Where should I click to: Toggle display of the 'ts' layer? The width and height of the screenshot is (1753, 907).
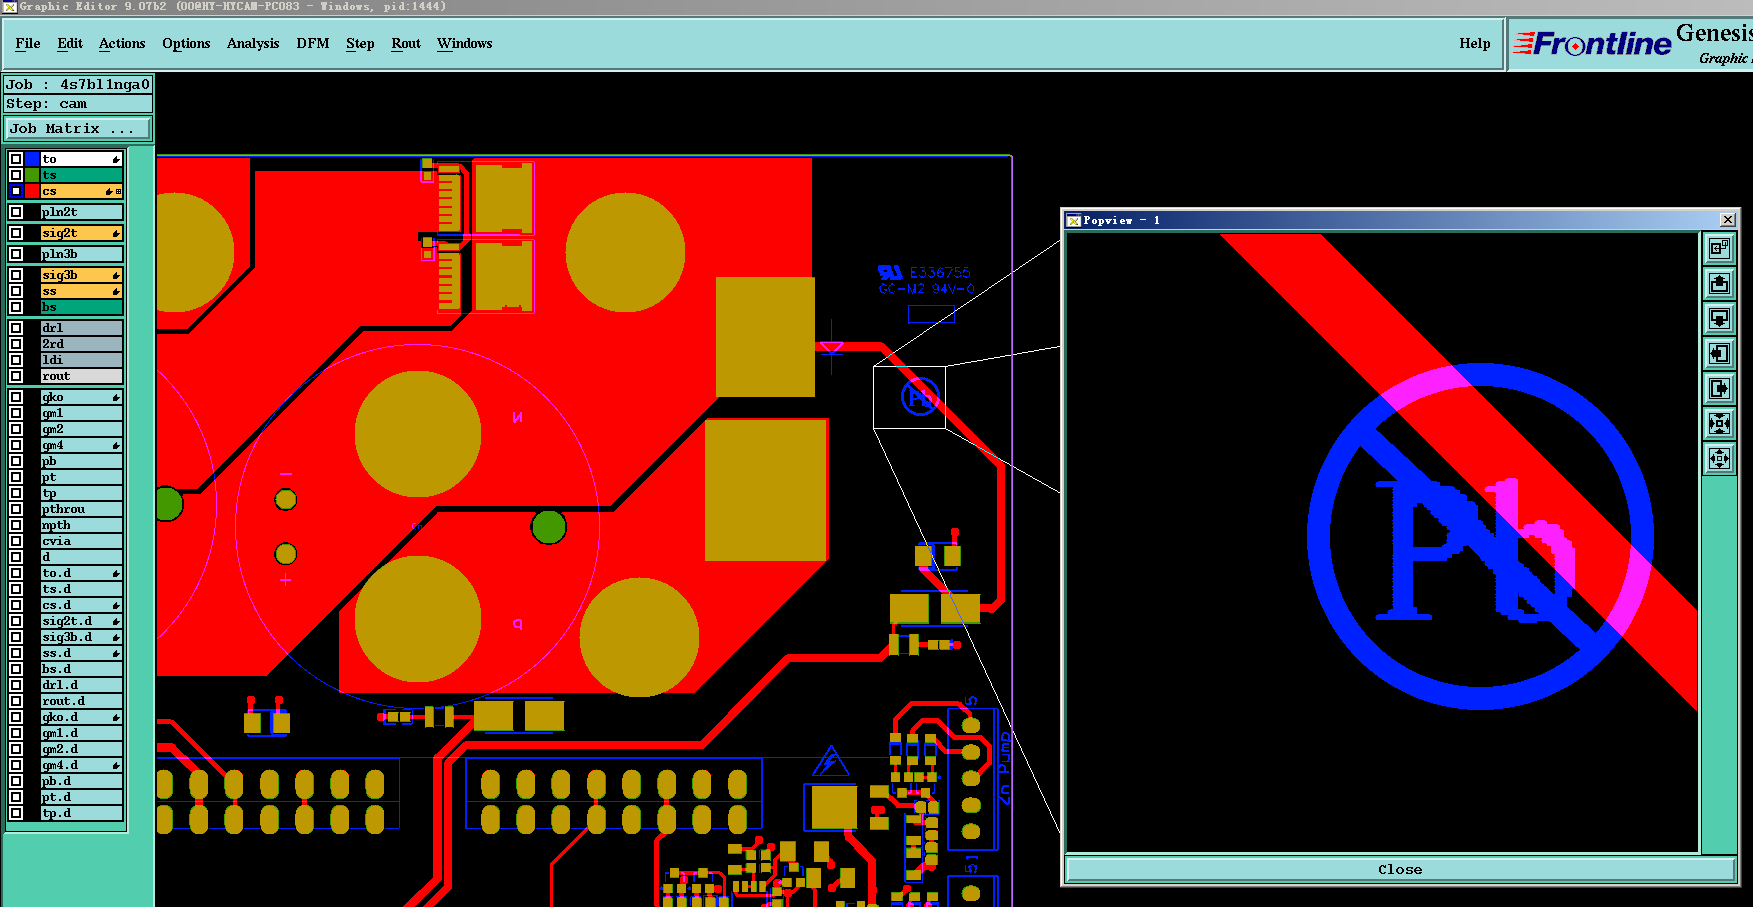click(x=16, y=175)
